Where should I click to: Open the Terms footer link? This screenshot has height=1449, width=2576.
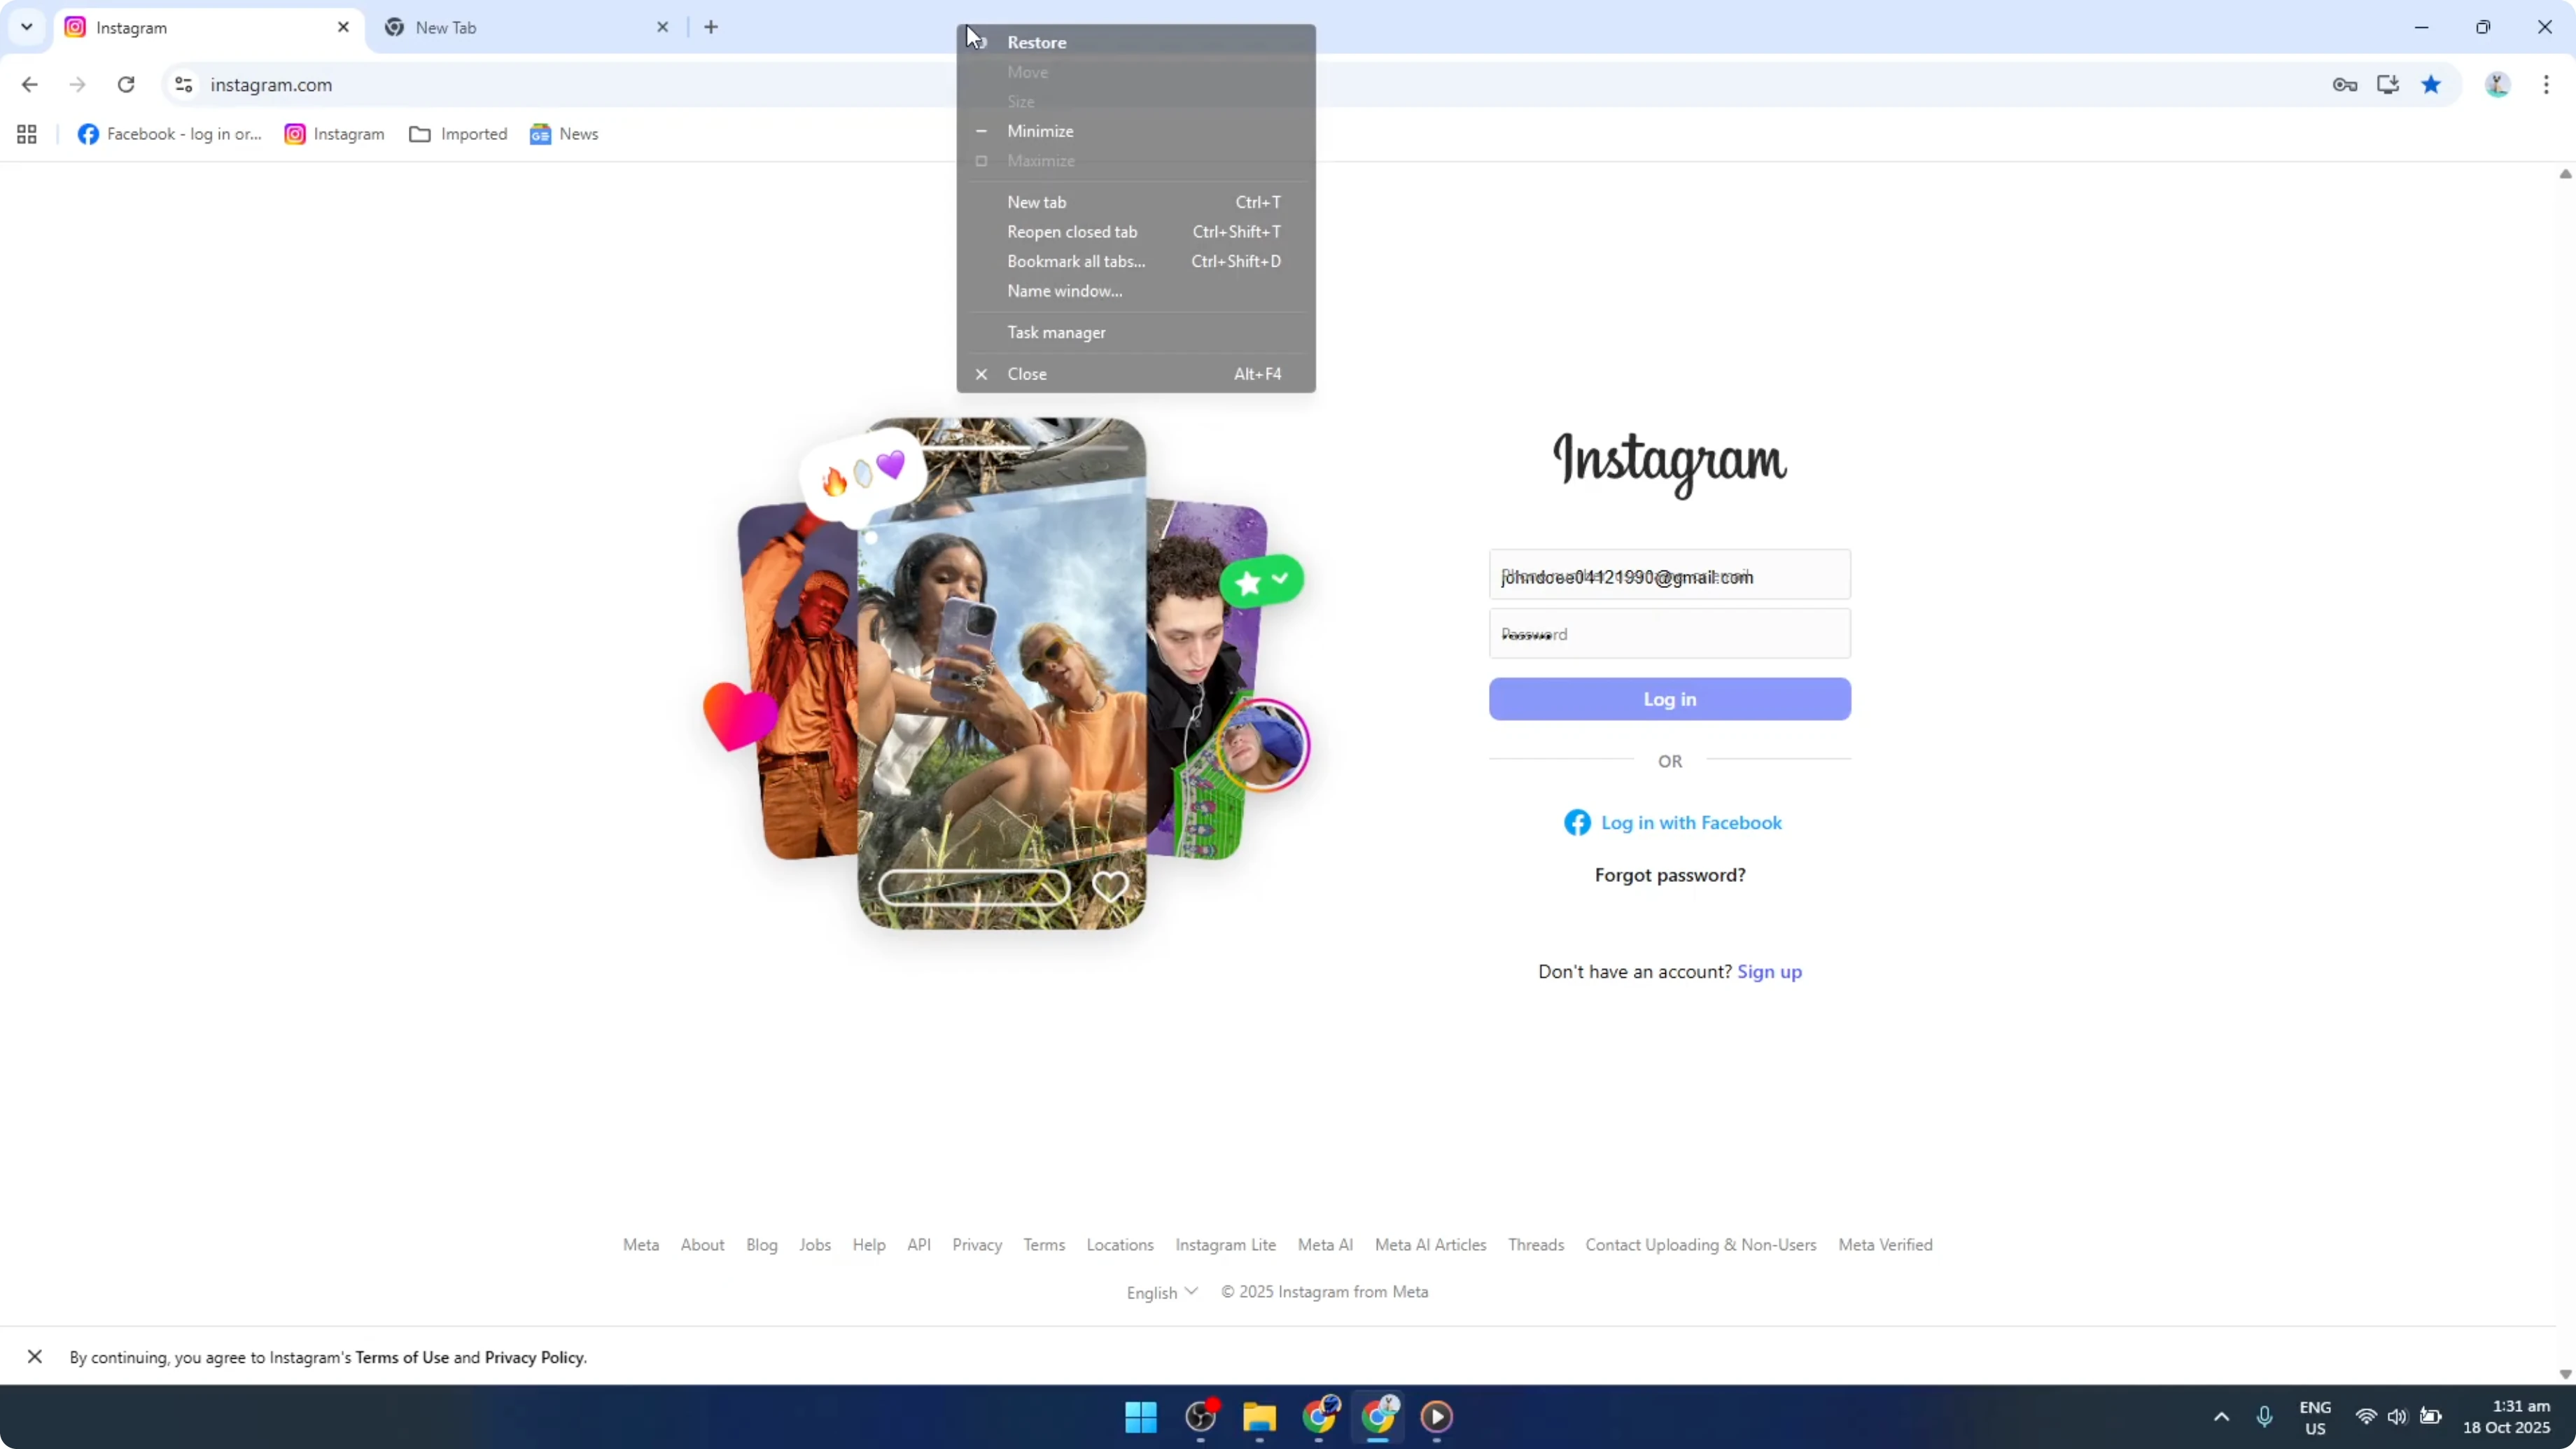(x=1044, y=1245)
